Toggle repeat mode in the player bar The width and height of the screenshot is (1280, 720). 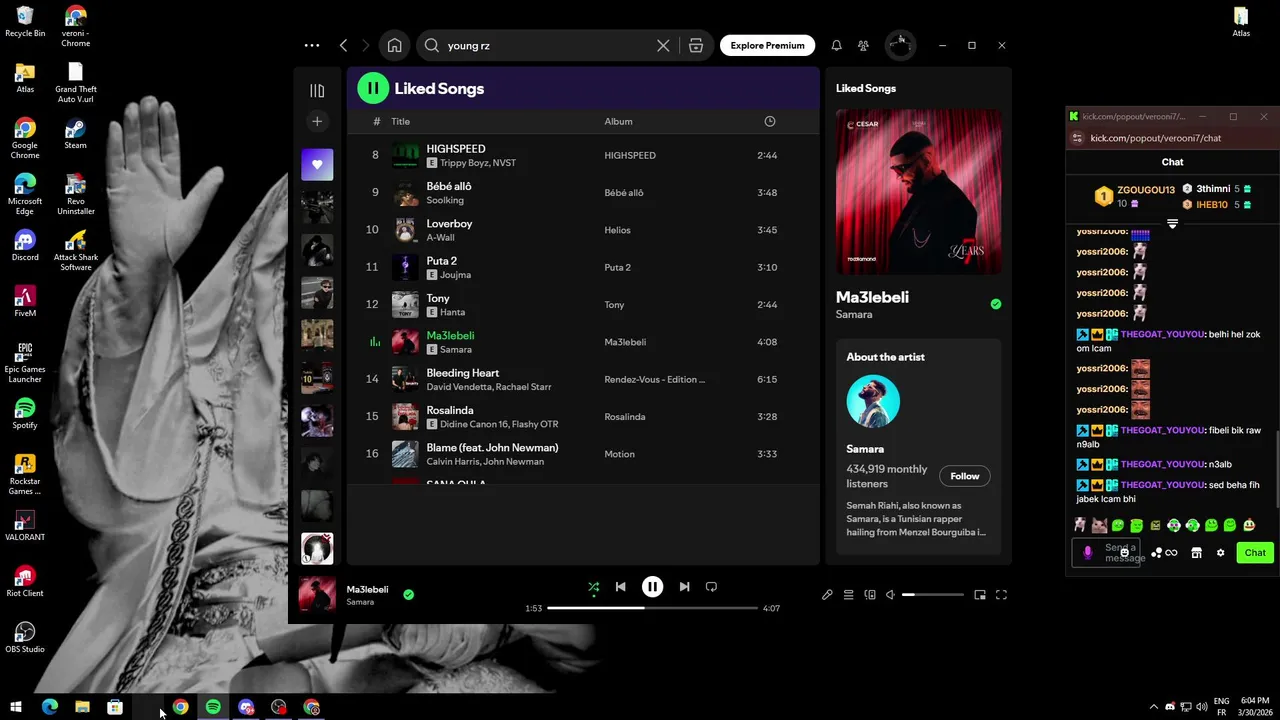(711, 587)
